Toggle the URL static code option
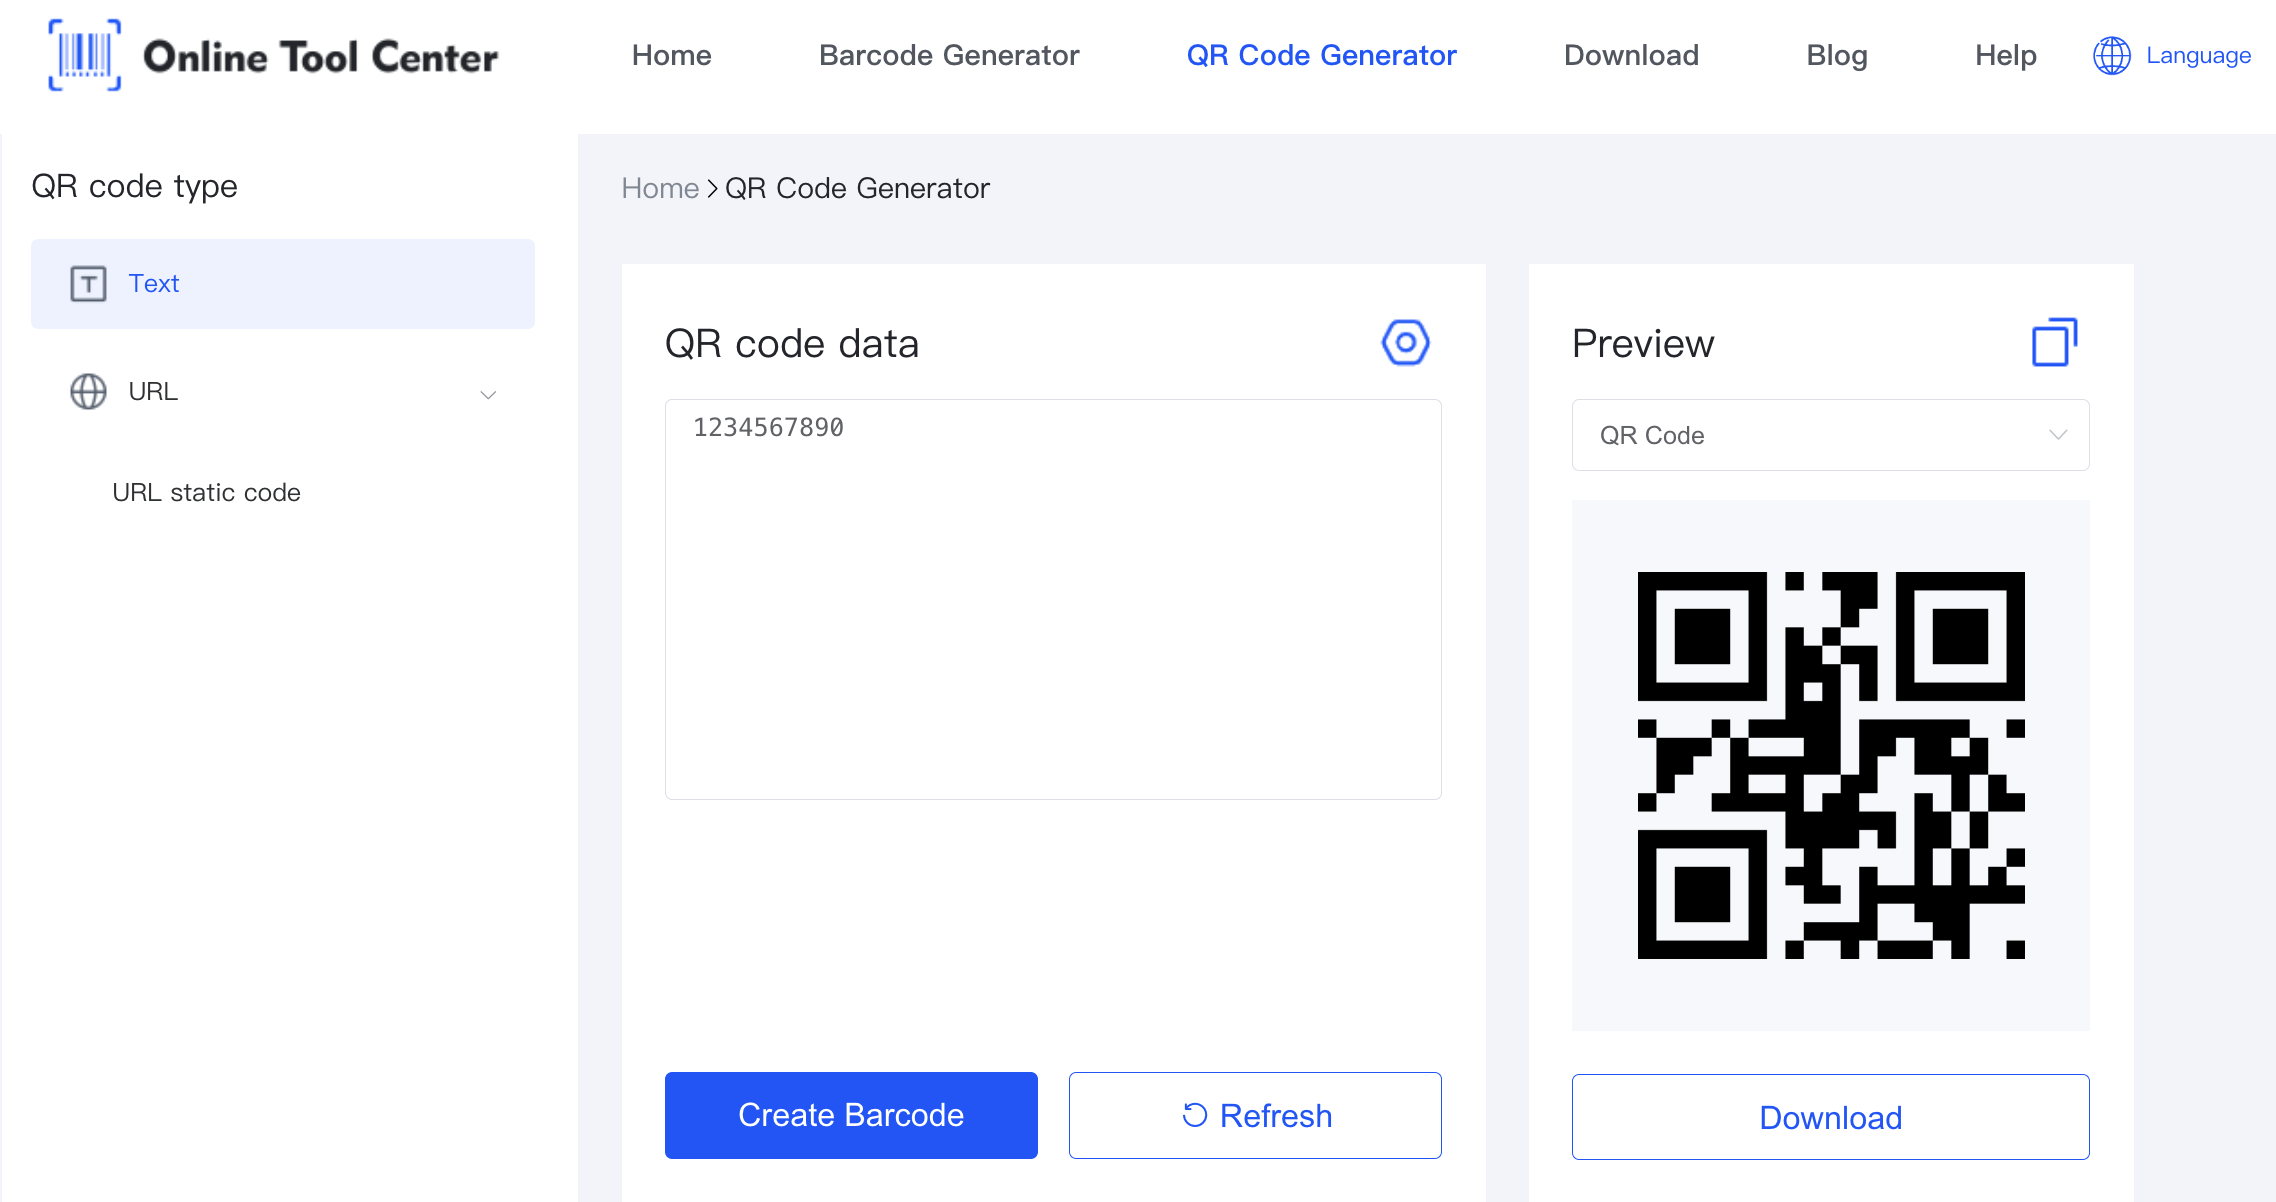 (206, 492)
